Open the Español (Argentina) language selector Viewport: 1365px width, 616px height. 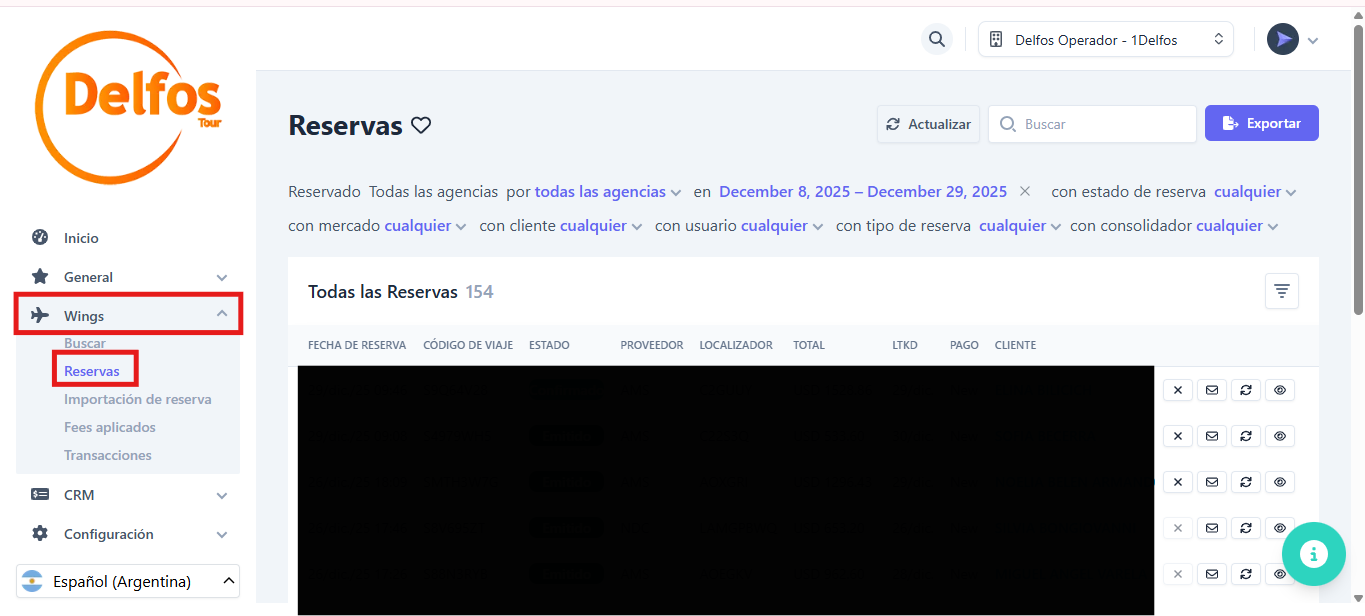(x=128, y=581)
